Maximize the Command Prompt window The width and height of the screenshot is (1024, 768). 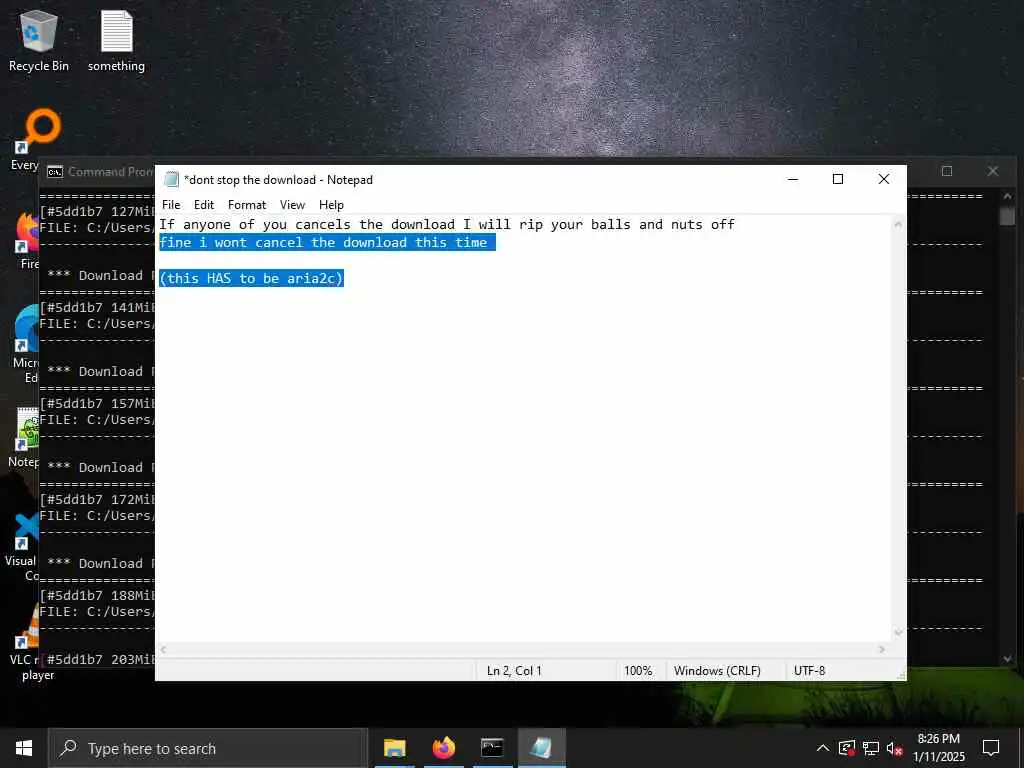click(947, 171)
